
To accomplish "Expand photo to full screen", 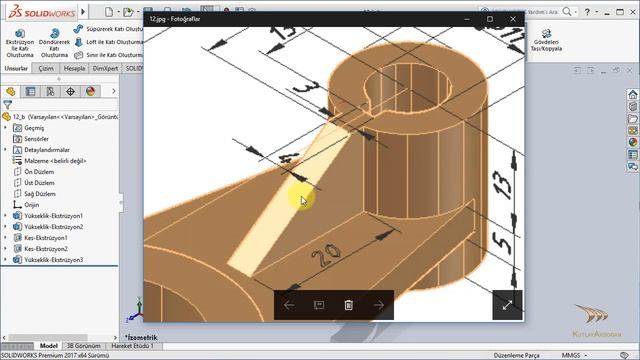I will click(507, 305).
